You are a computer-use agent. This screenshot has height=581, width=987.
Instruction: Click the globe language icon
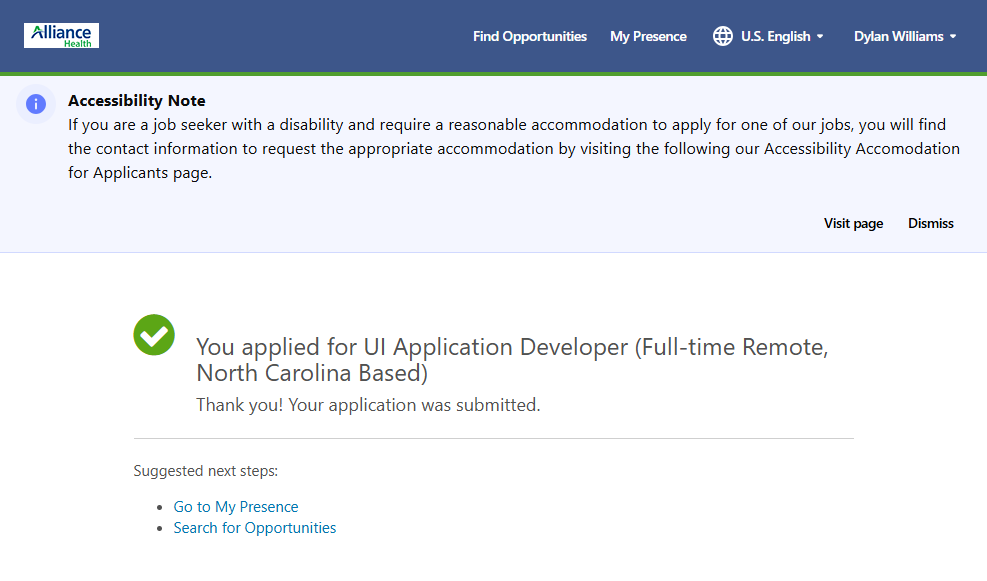click(x=722, y=36)
